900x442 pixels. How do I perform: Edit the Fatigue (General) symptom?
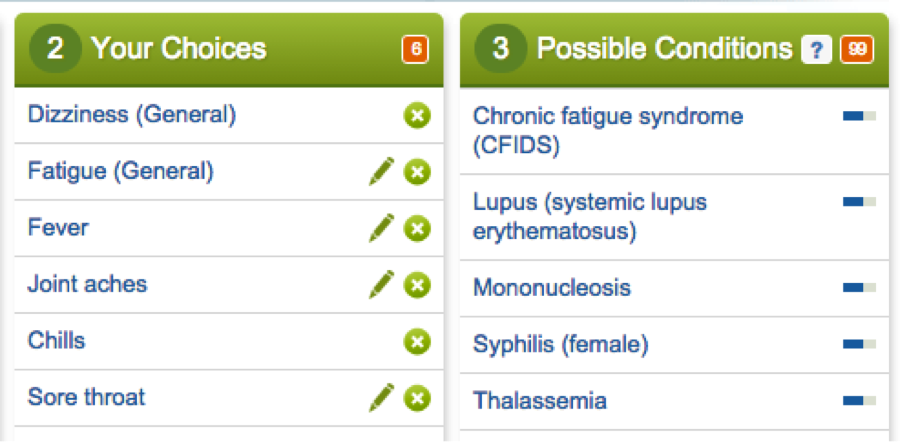381,172
